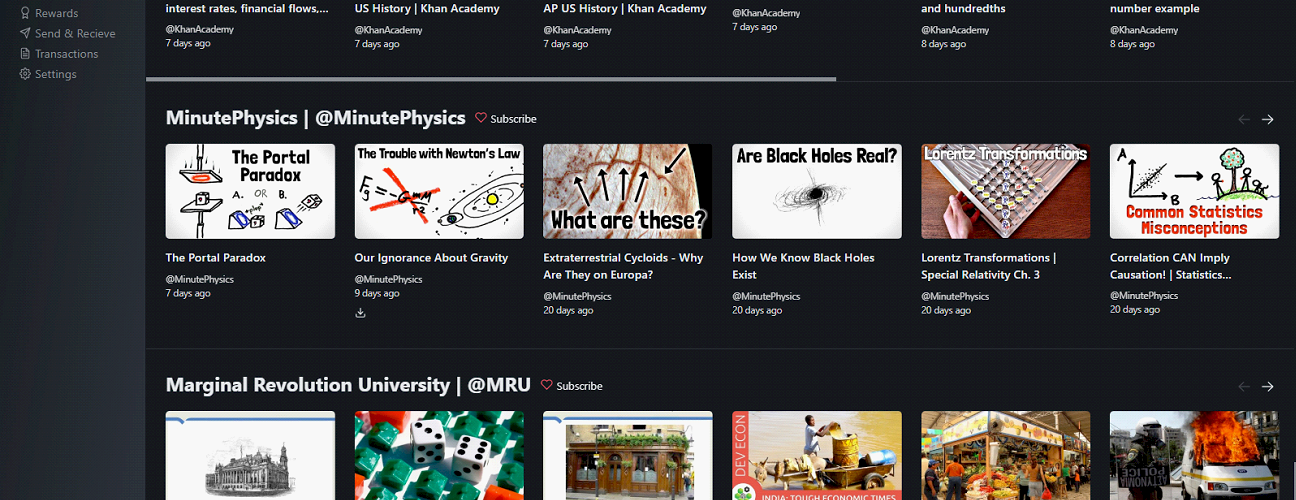Open @MinutePhysics under How We Know Black Holes Exist

point(766,296)
